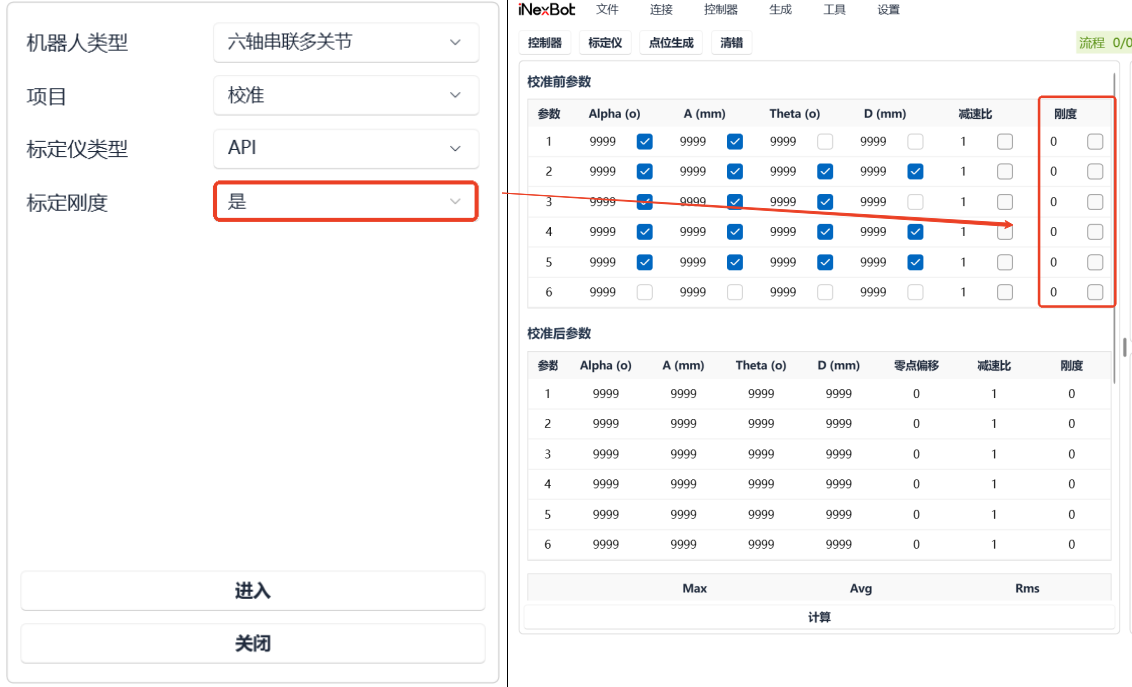Open the 项目 dropdown showing 校准
The width and height of the screenshot is (1132, 687).
click(x=346, y=95)
